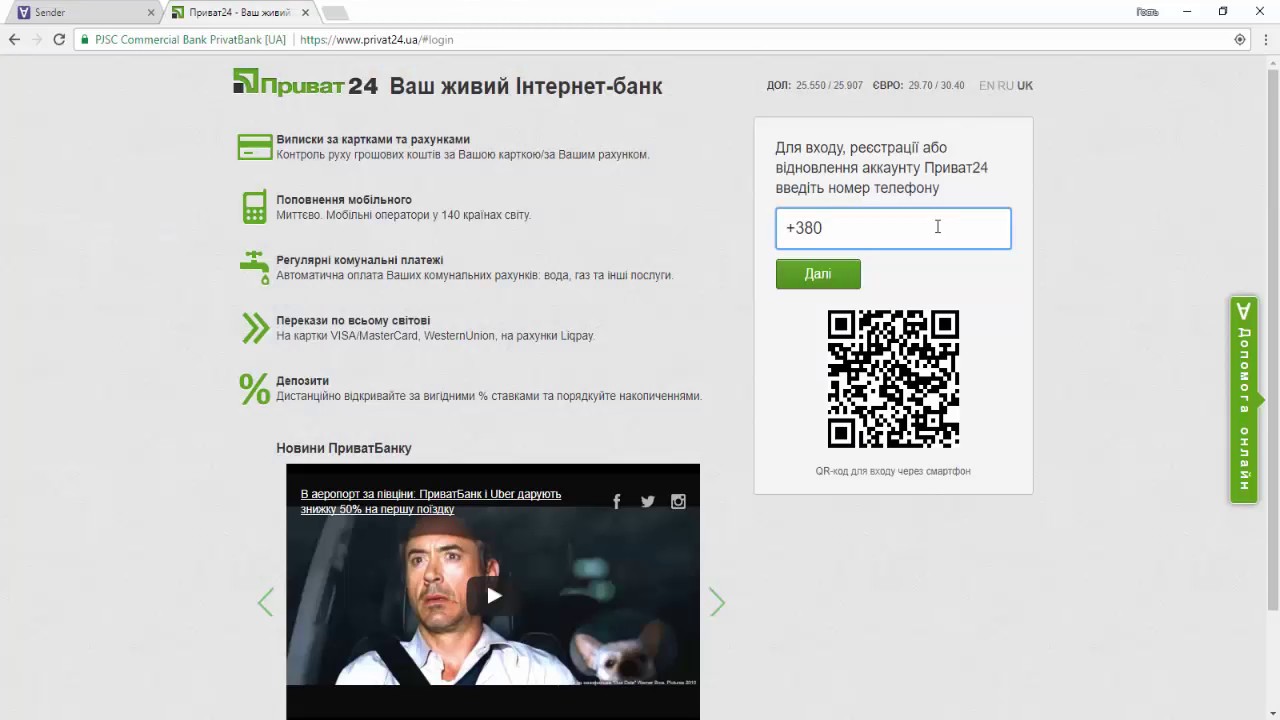Open the Twitter share icon on the video

pos(648,502)
